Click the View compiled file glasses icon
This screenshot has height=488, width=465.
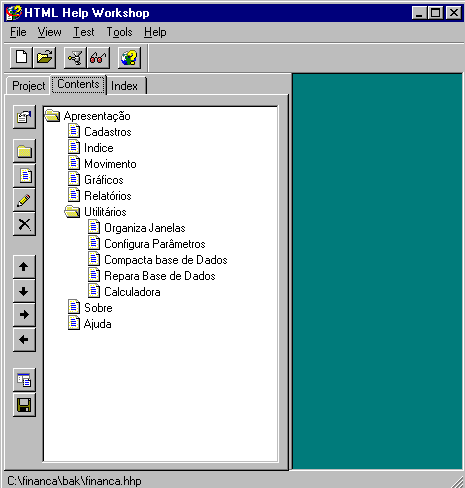coord(98,58)
